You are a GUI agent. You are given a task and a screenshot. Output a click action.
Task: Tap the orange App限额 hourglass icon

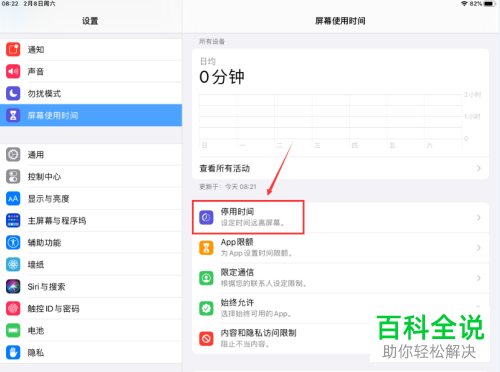click(206, 248)
